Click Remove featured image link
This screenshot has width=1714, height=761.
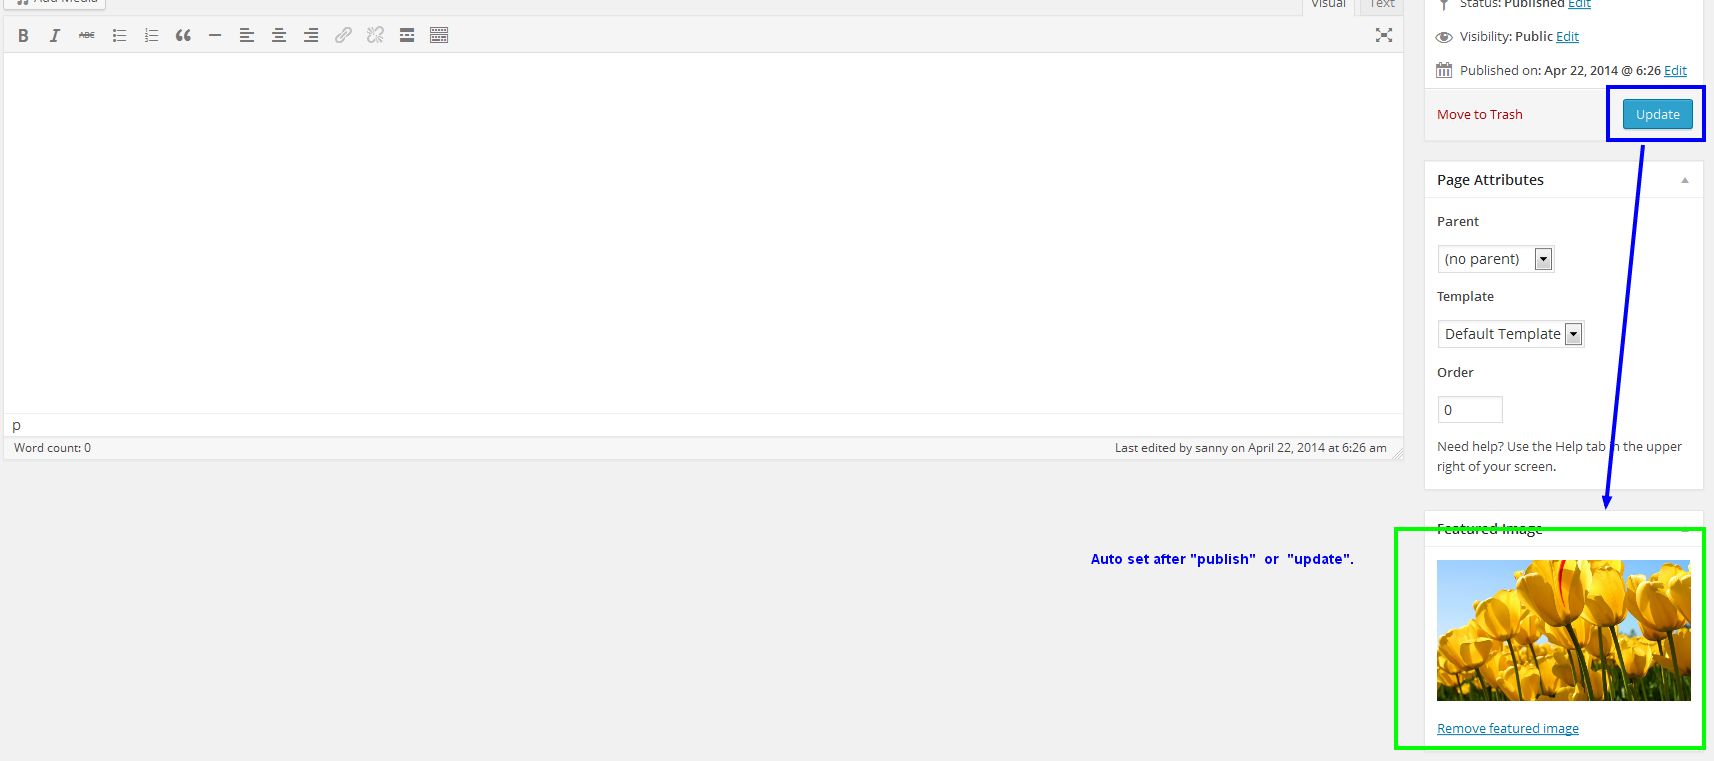[x=1508, y=728]
